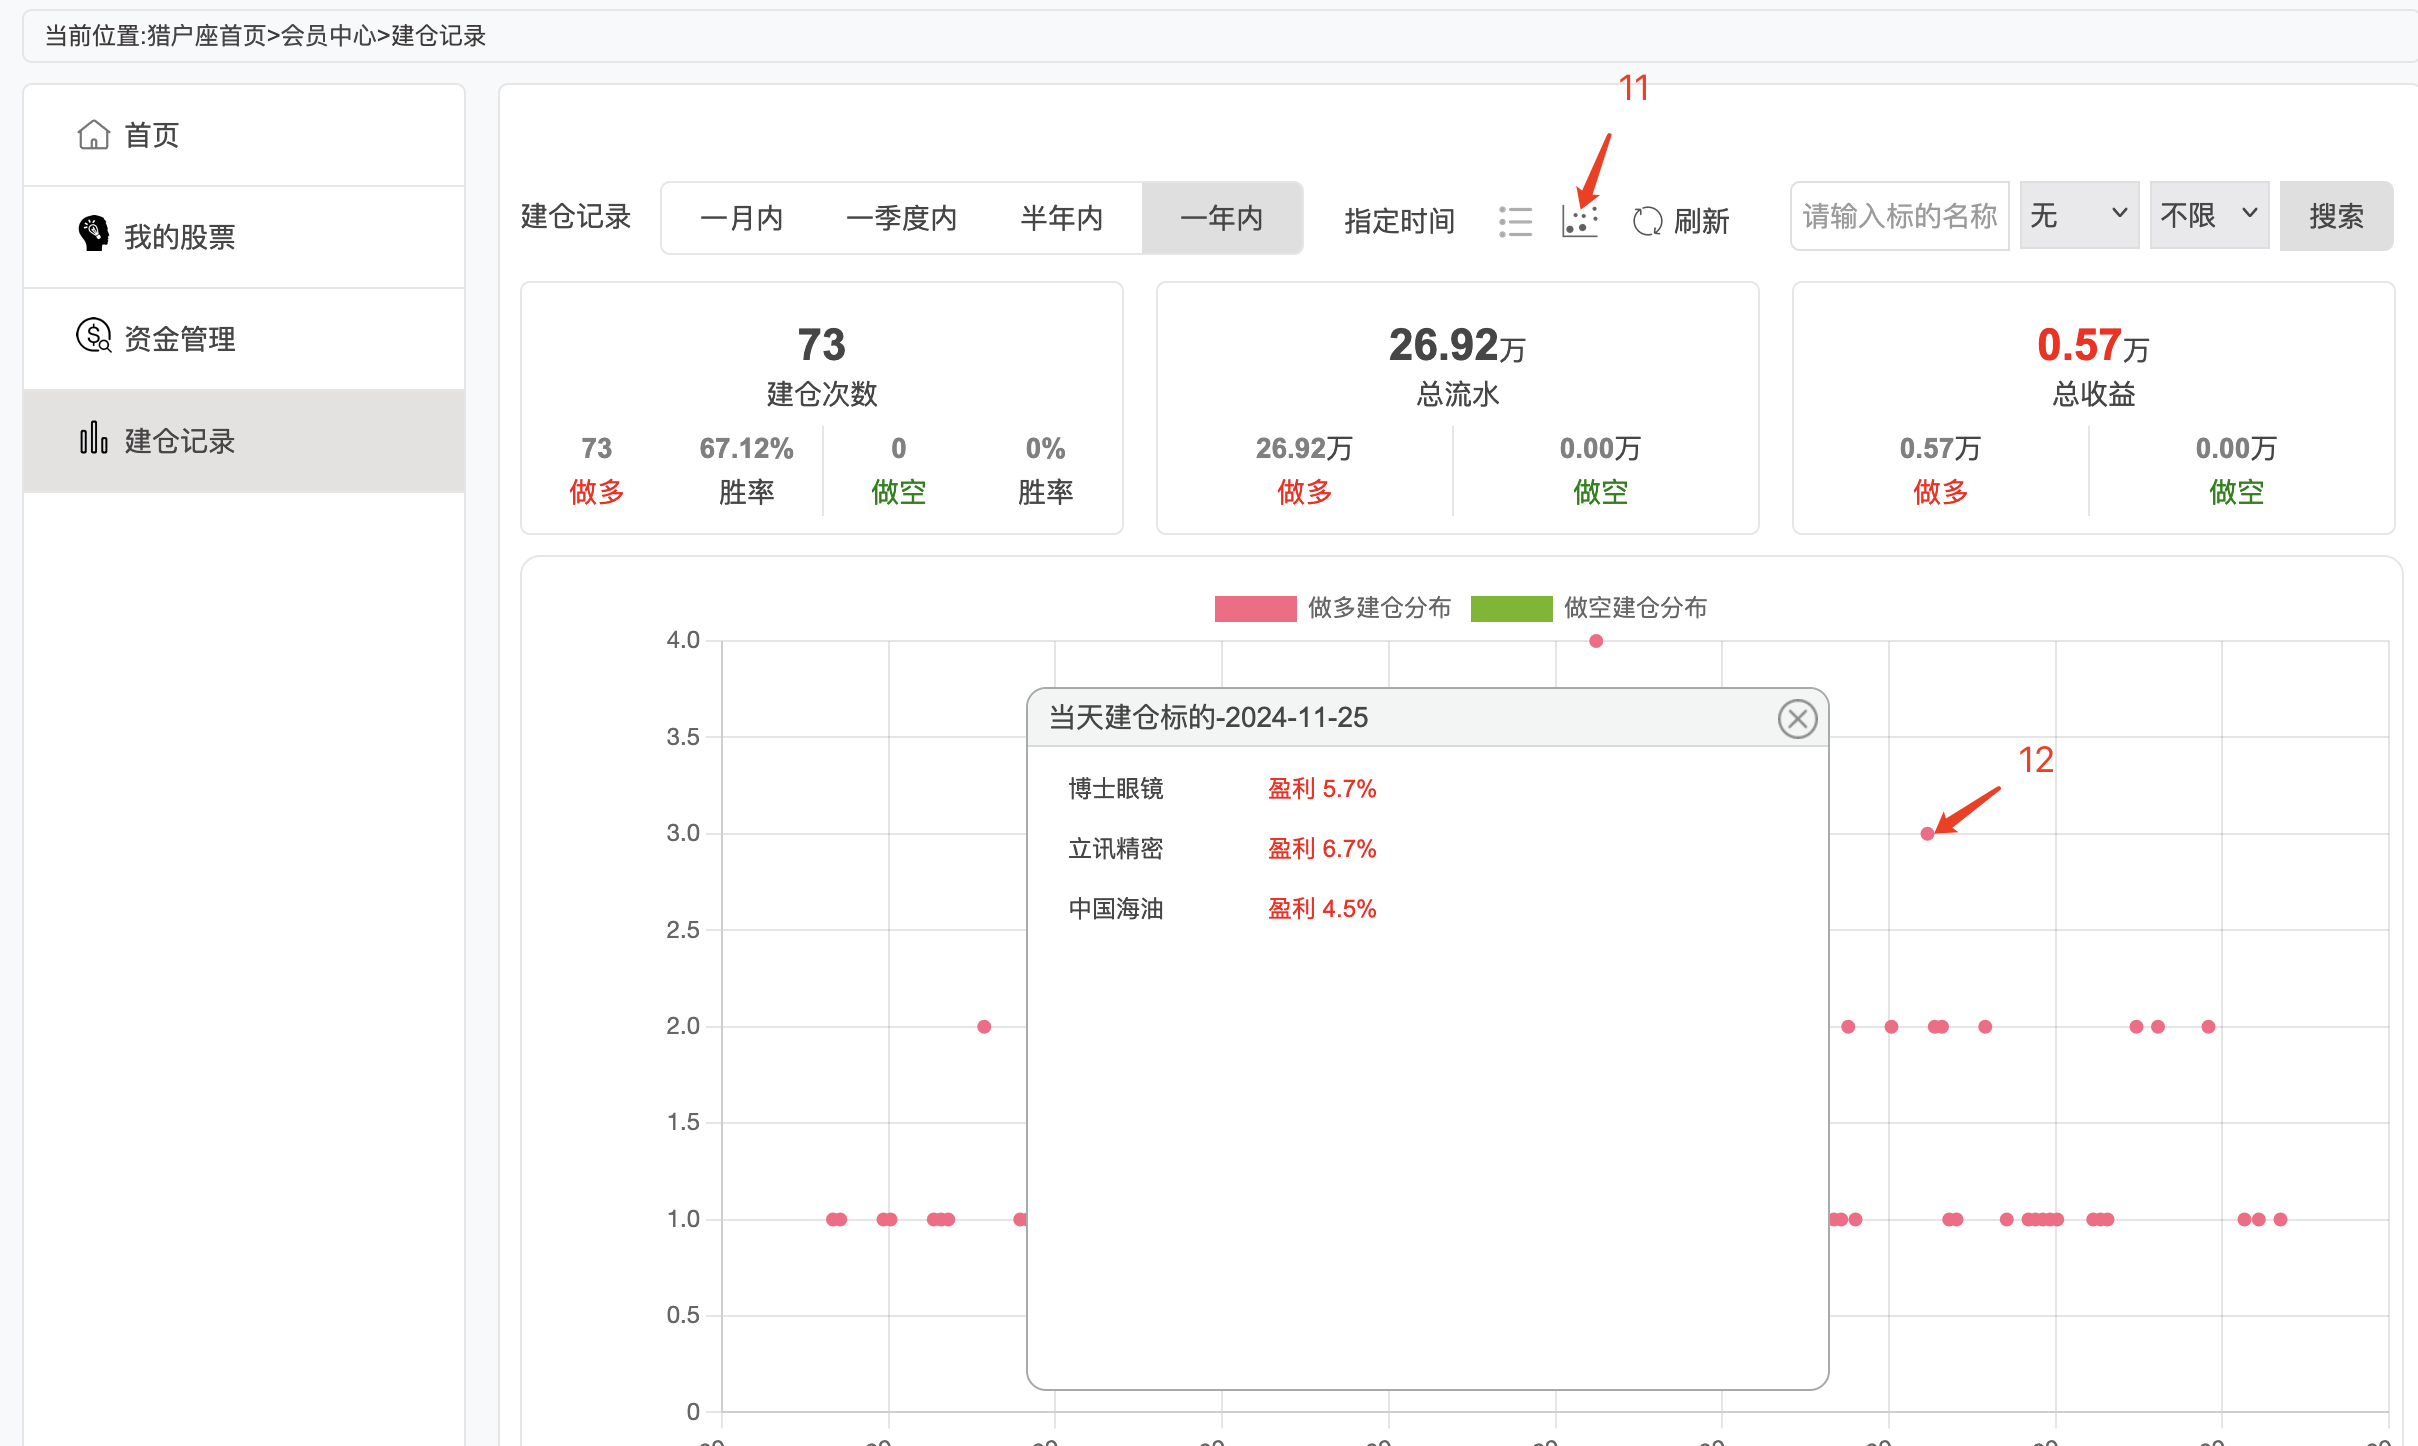Click the 博士眼镜 row in popup

[x=1428, y=789]
